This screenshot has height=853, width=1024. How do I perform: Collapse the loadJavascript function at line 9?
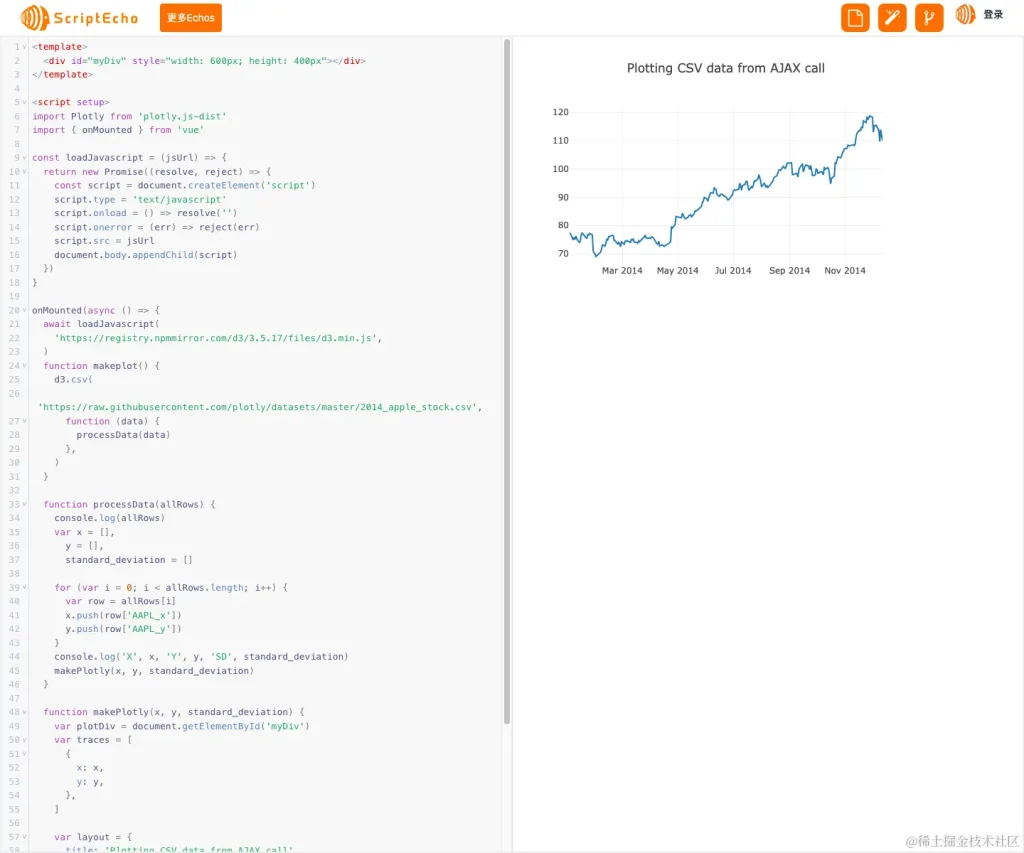[22, 157]
